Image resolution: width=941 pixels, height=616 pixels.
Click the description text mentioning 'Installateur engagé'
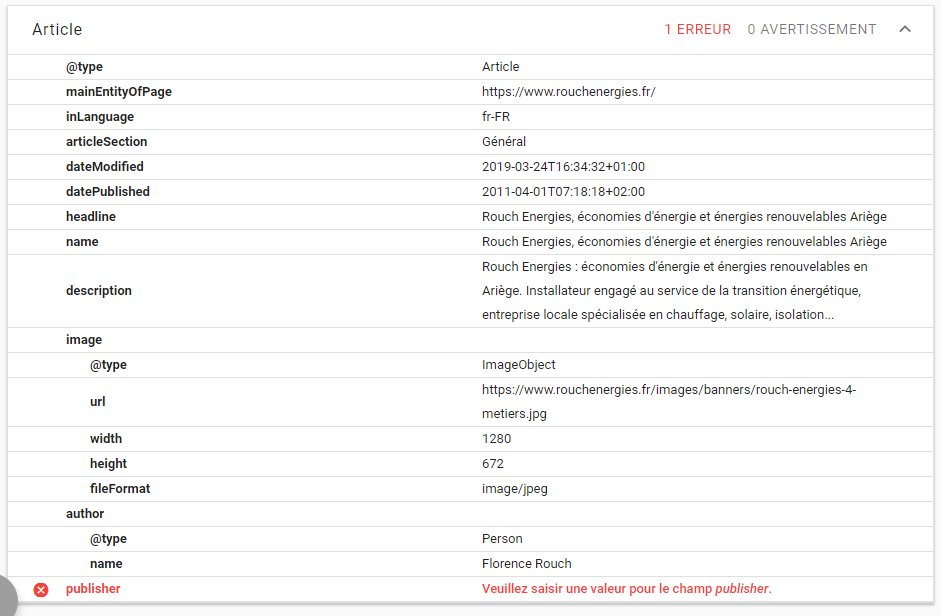pos(674,291)
